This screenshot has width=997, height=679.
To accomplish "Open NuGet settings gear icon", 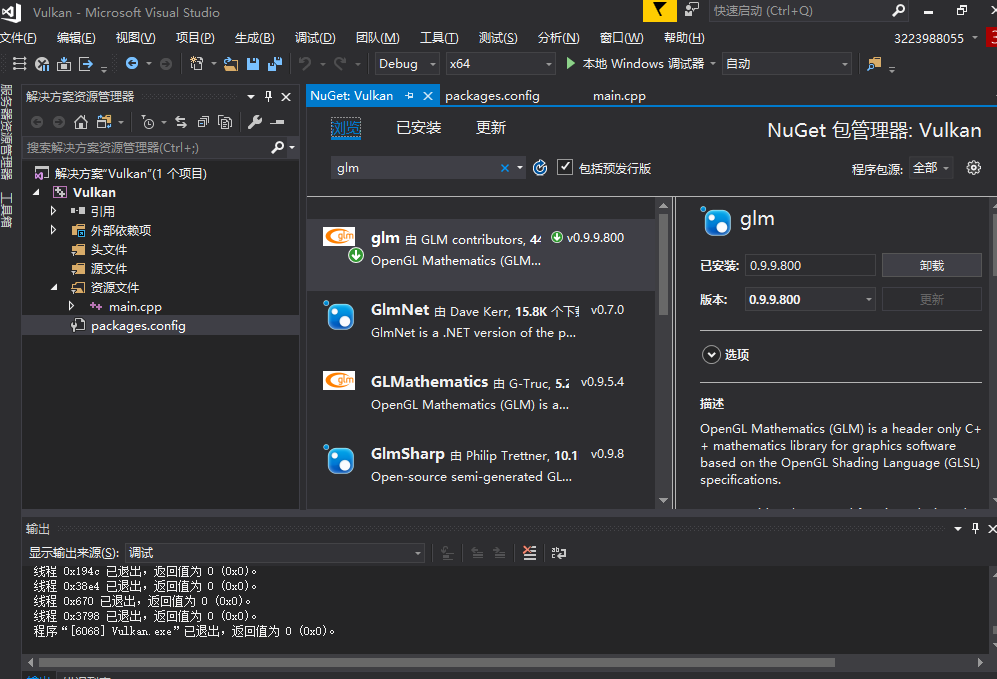I will 973,168.
